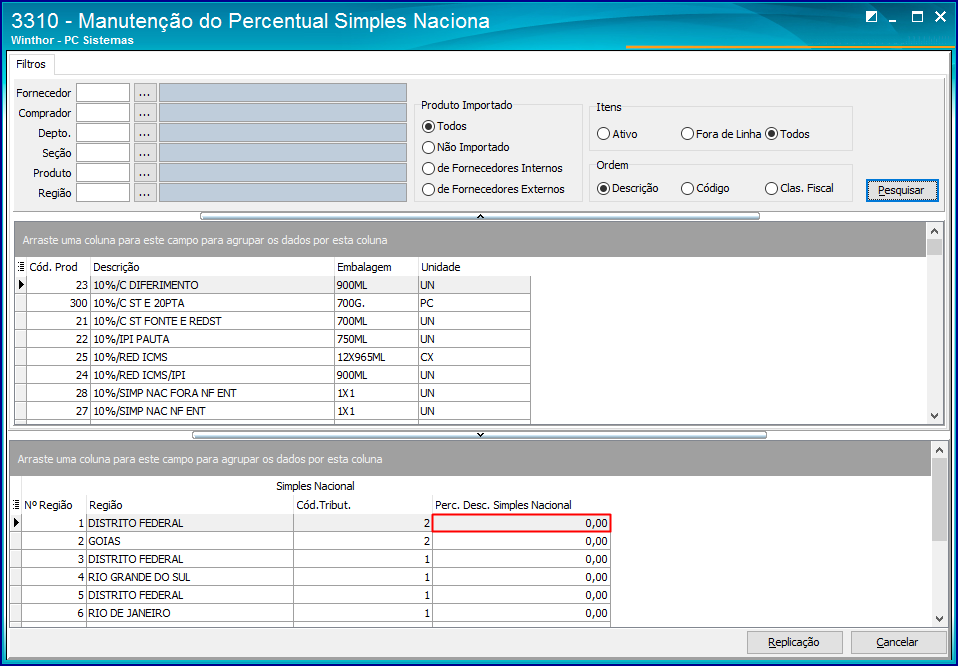Click the Produto code input field
The width and height of the screenshot is (958, 666).
pyautogui.click(x=103, y=173)
